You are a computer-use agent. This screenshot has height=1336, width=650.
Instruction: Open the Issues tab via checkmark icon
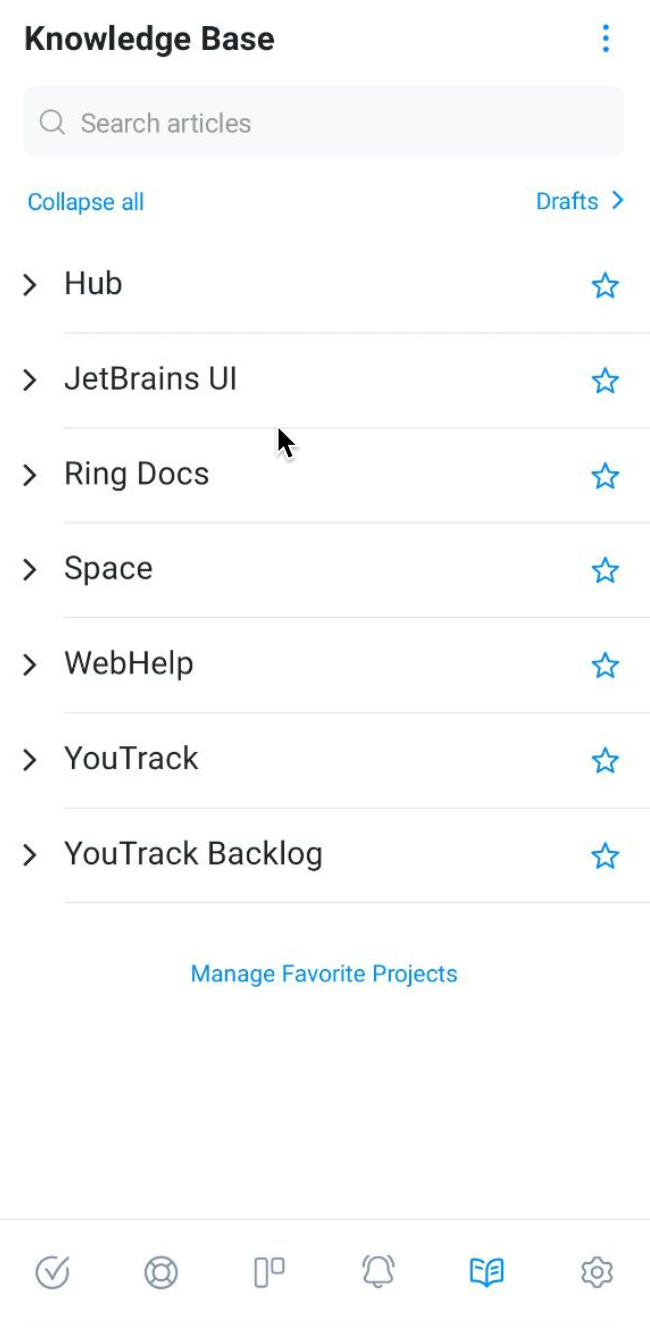pyautogui.click(x=51, y=1273)
